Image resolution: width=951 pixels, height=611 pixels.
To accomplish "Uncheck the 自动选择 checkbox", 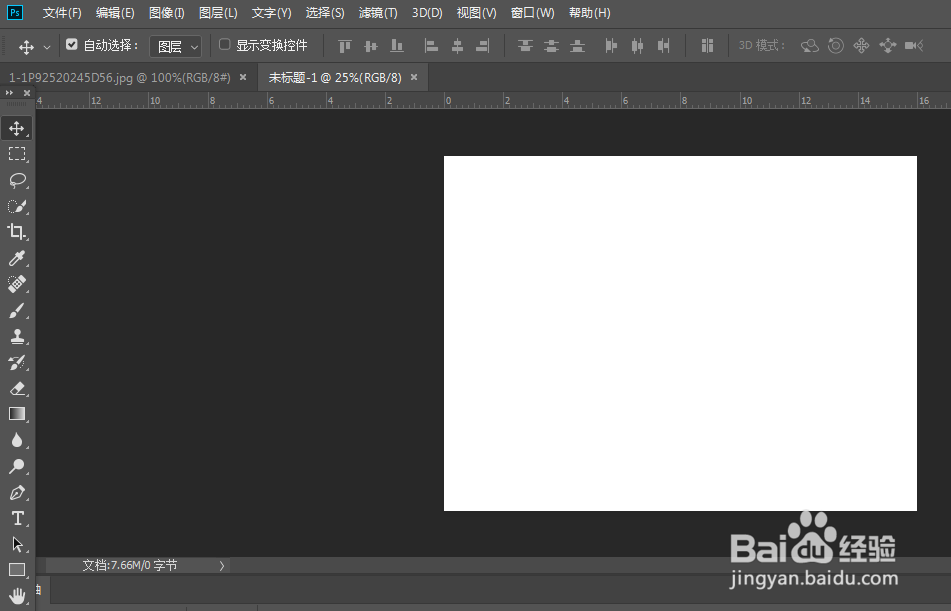I will pyautogui.click(x=72, y=44).
